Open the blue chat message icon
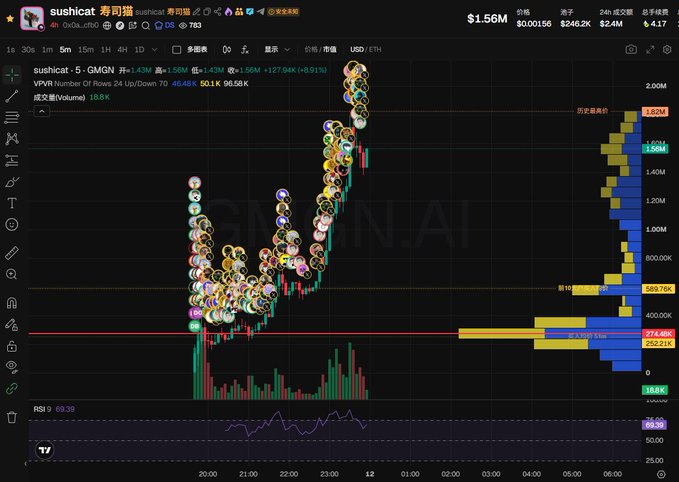Viewport: 679px width, 482px height. [250, 12]
